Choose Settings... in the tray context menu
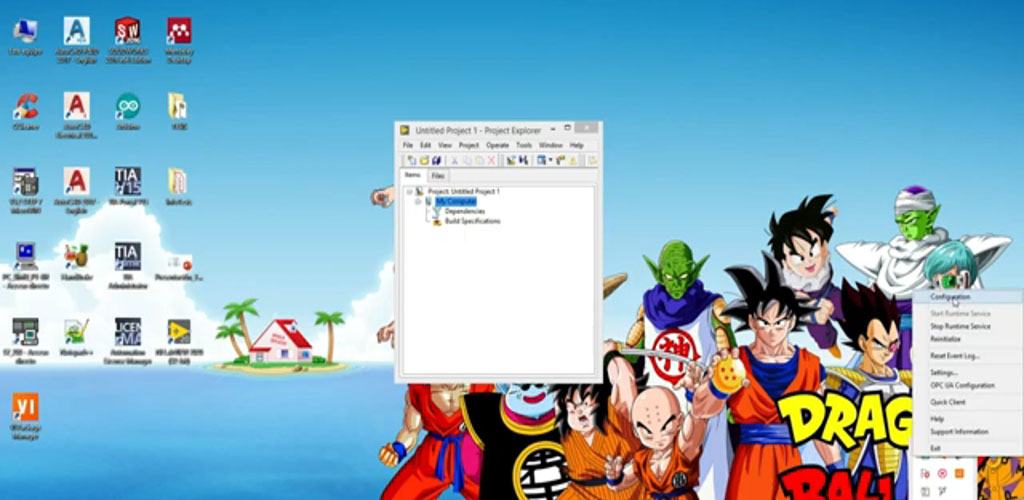 pyautogui.click(x=944, y=373)
